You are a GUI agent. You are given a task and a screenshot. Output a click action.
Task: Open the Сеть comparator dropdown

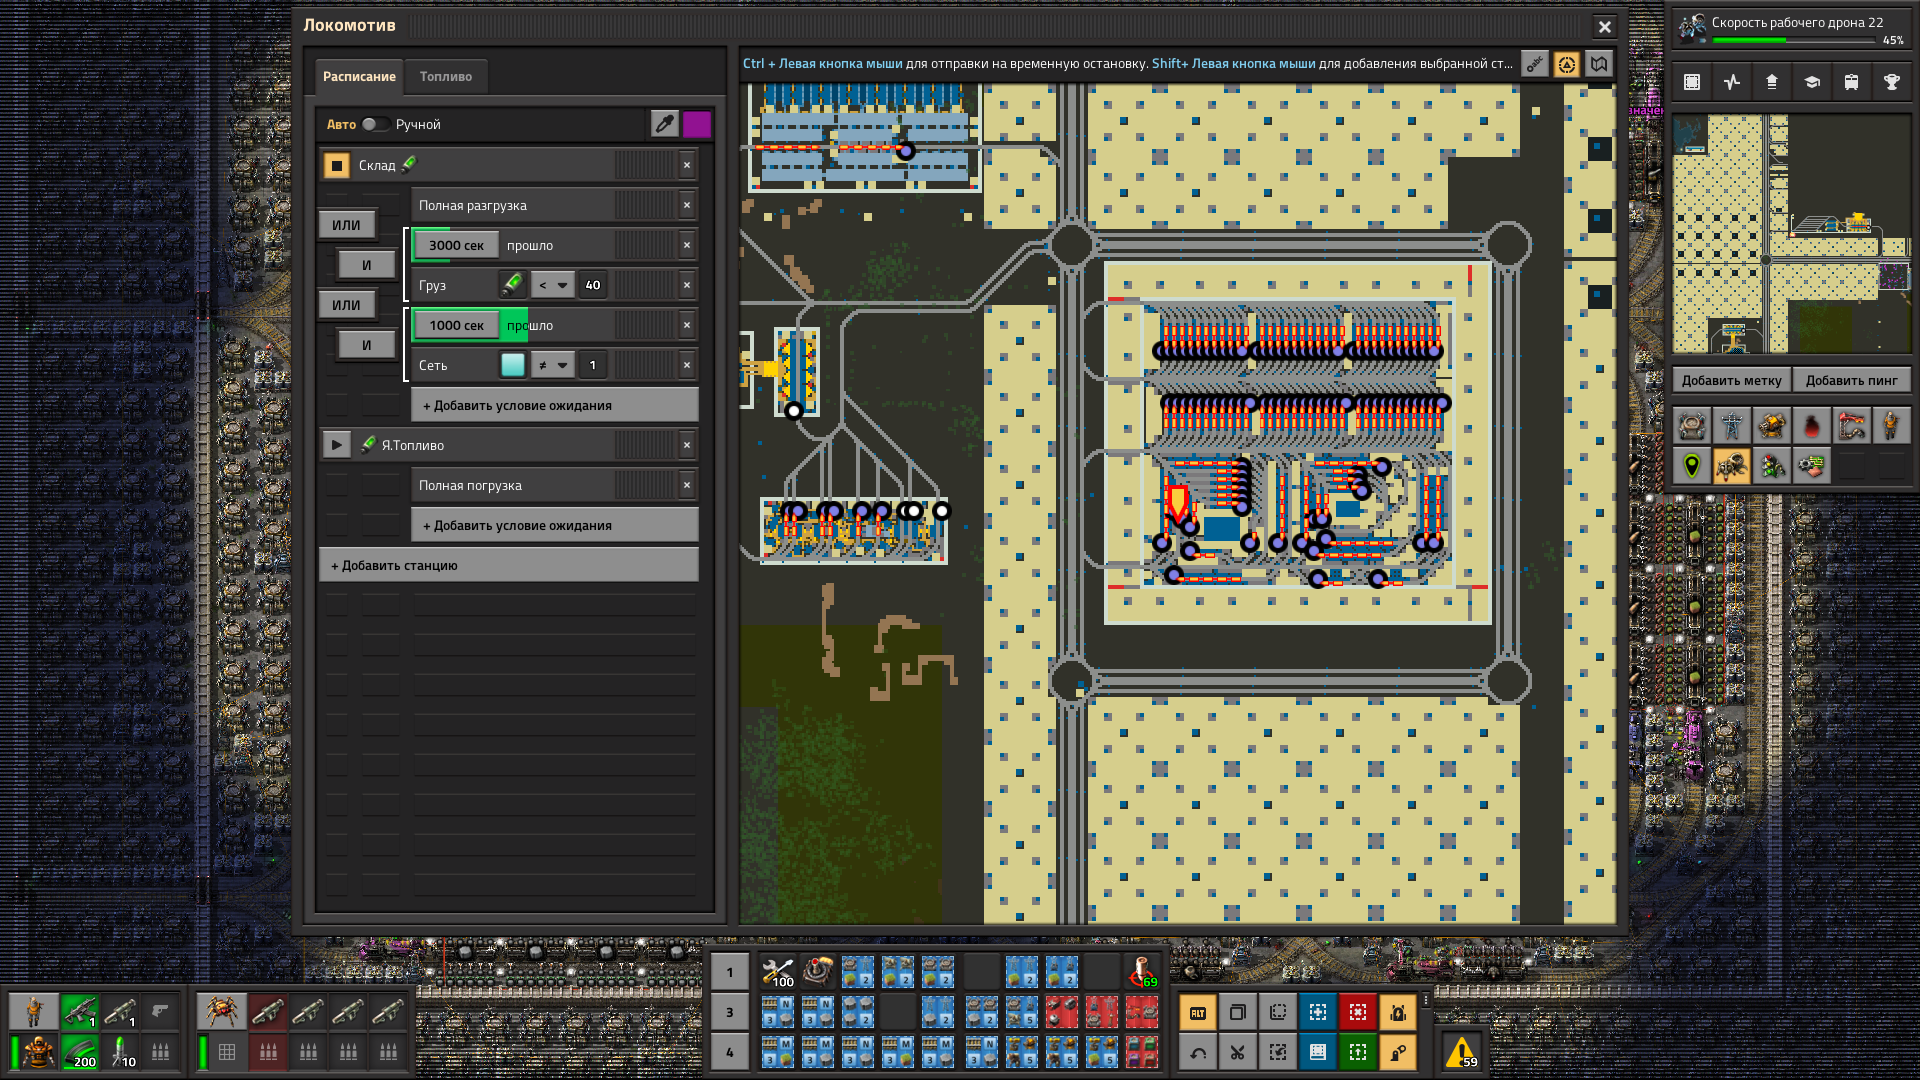[x=553, y=365]
